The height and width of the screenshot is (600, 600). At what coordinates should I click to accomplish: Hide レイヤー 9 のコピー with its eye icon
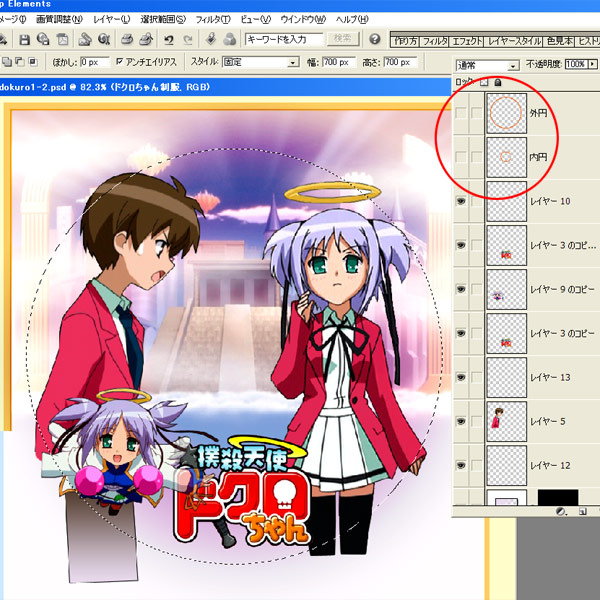tap(461, 289)
